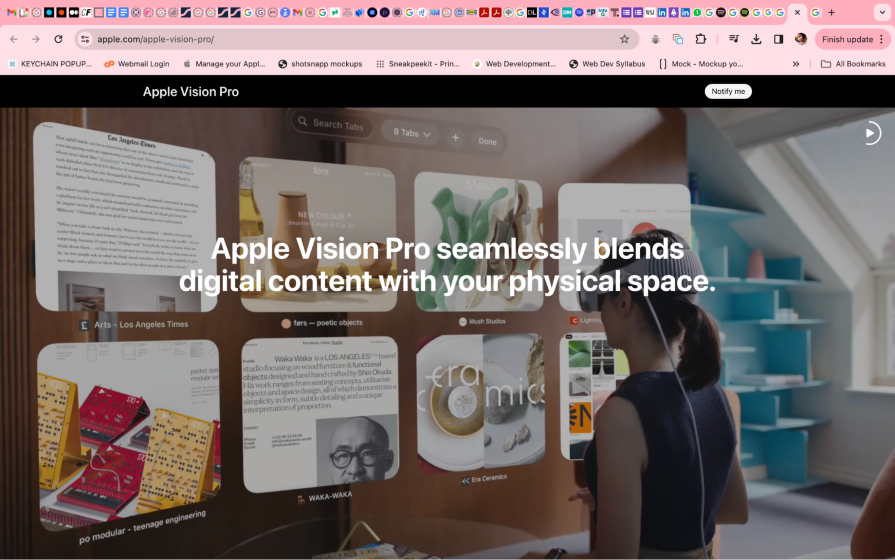Bookmark this page with the star icon

point(624,39)
